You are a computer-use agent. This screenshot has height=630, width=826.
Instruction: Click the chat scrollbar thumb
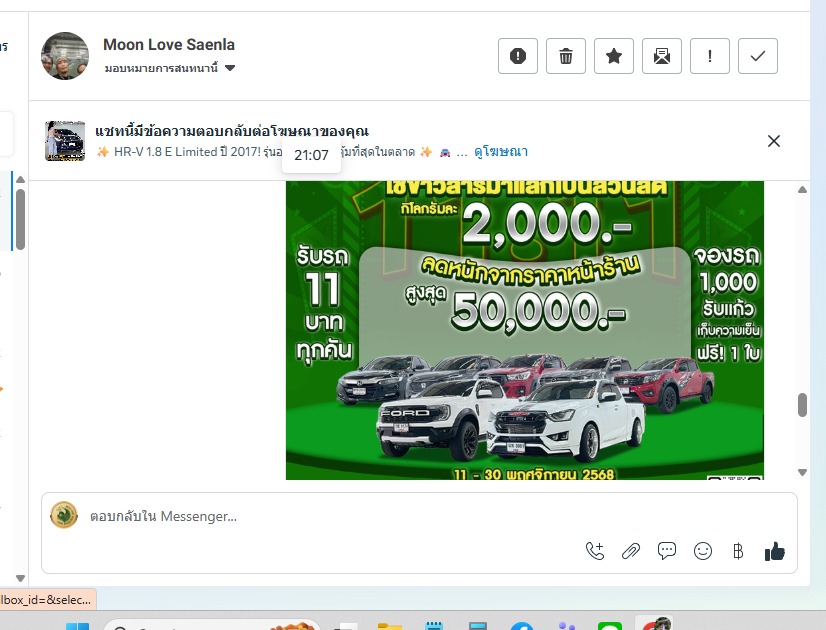802,405
